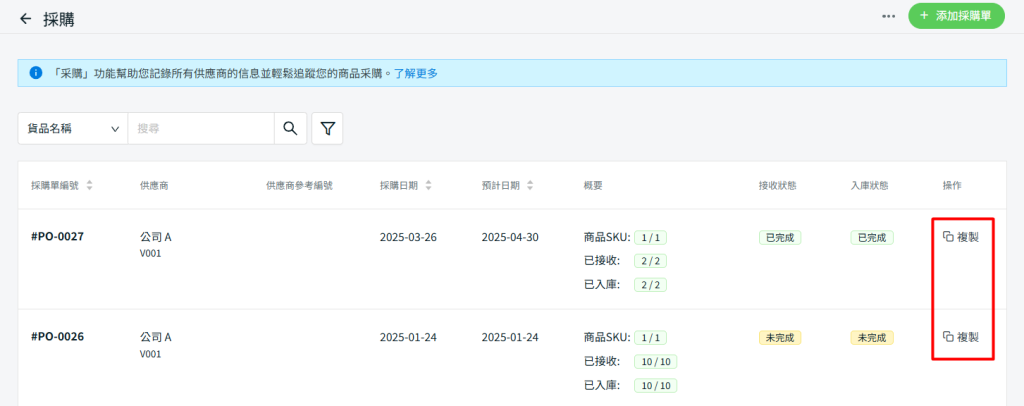The width and height of the screenshot is (1024, 406).
Task: Sort by 採購日期 column arrows
Action: pyautogui.click(x=429, y=186)
